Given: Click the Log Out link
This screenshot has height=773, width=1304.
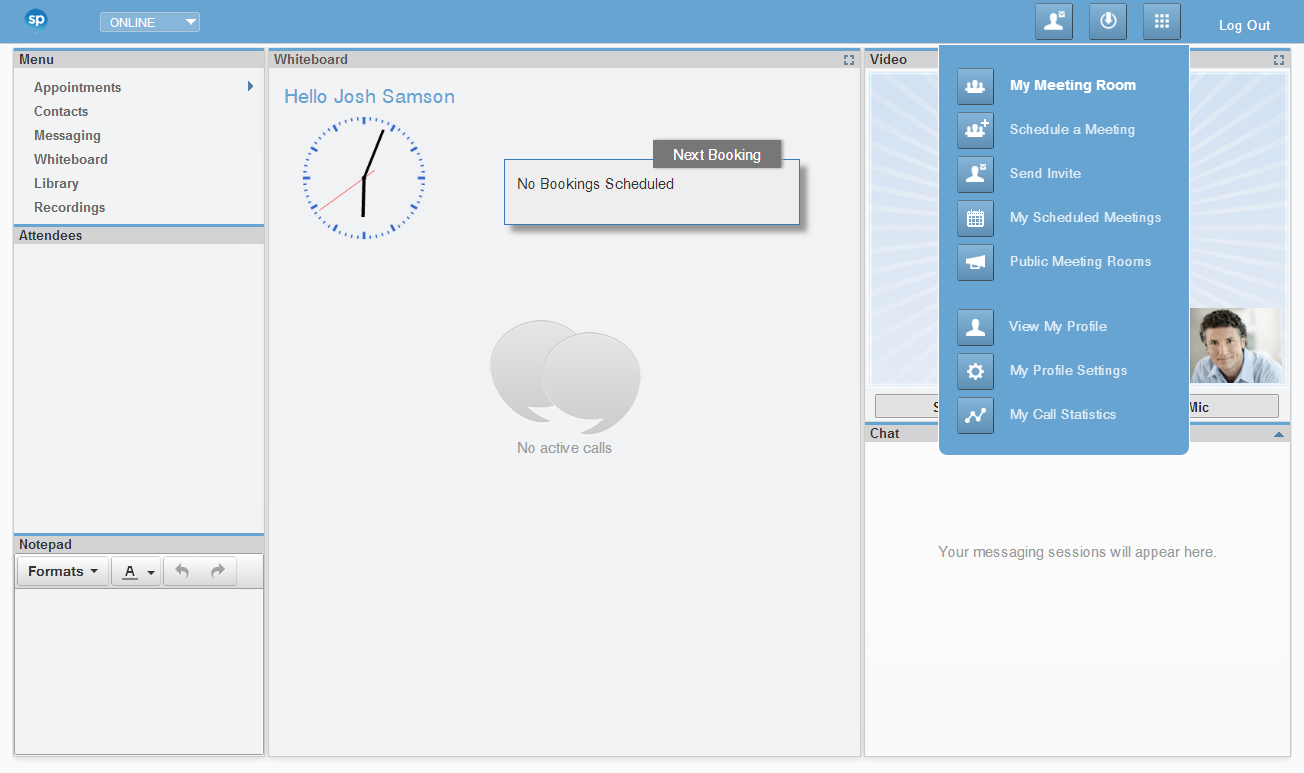Looking at the screenshot, I should pyautogui.click(x=1244, y=25).
